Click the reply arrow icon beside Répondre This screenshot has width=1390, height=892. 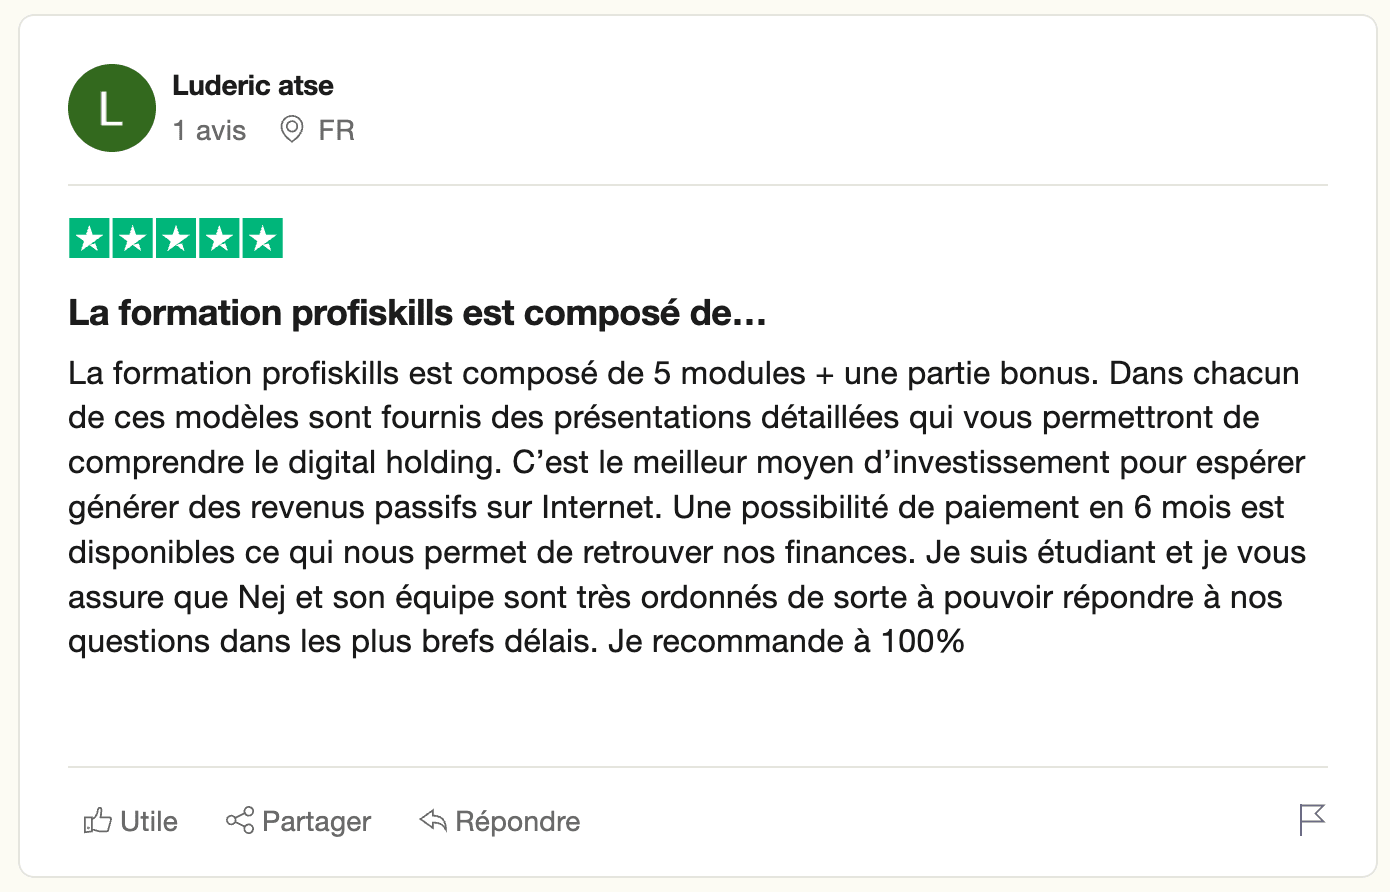click(x=433, y=821)
